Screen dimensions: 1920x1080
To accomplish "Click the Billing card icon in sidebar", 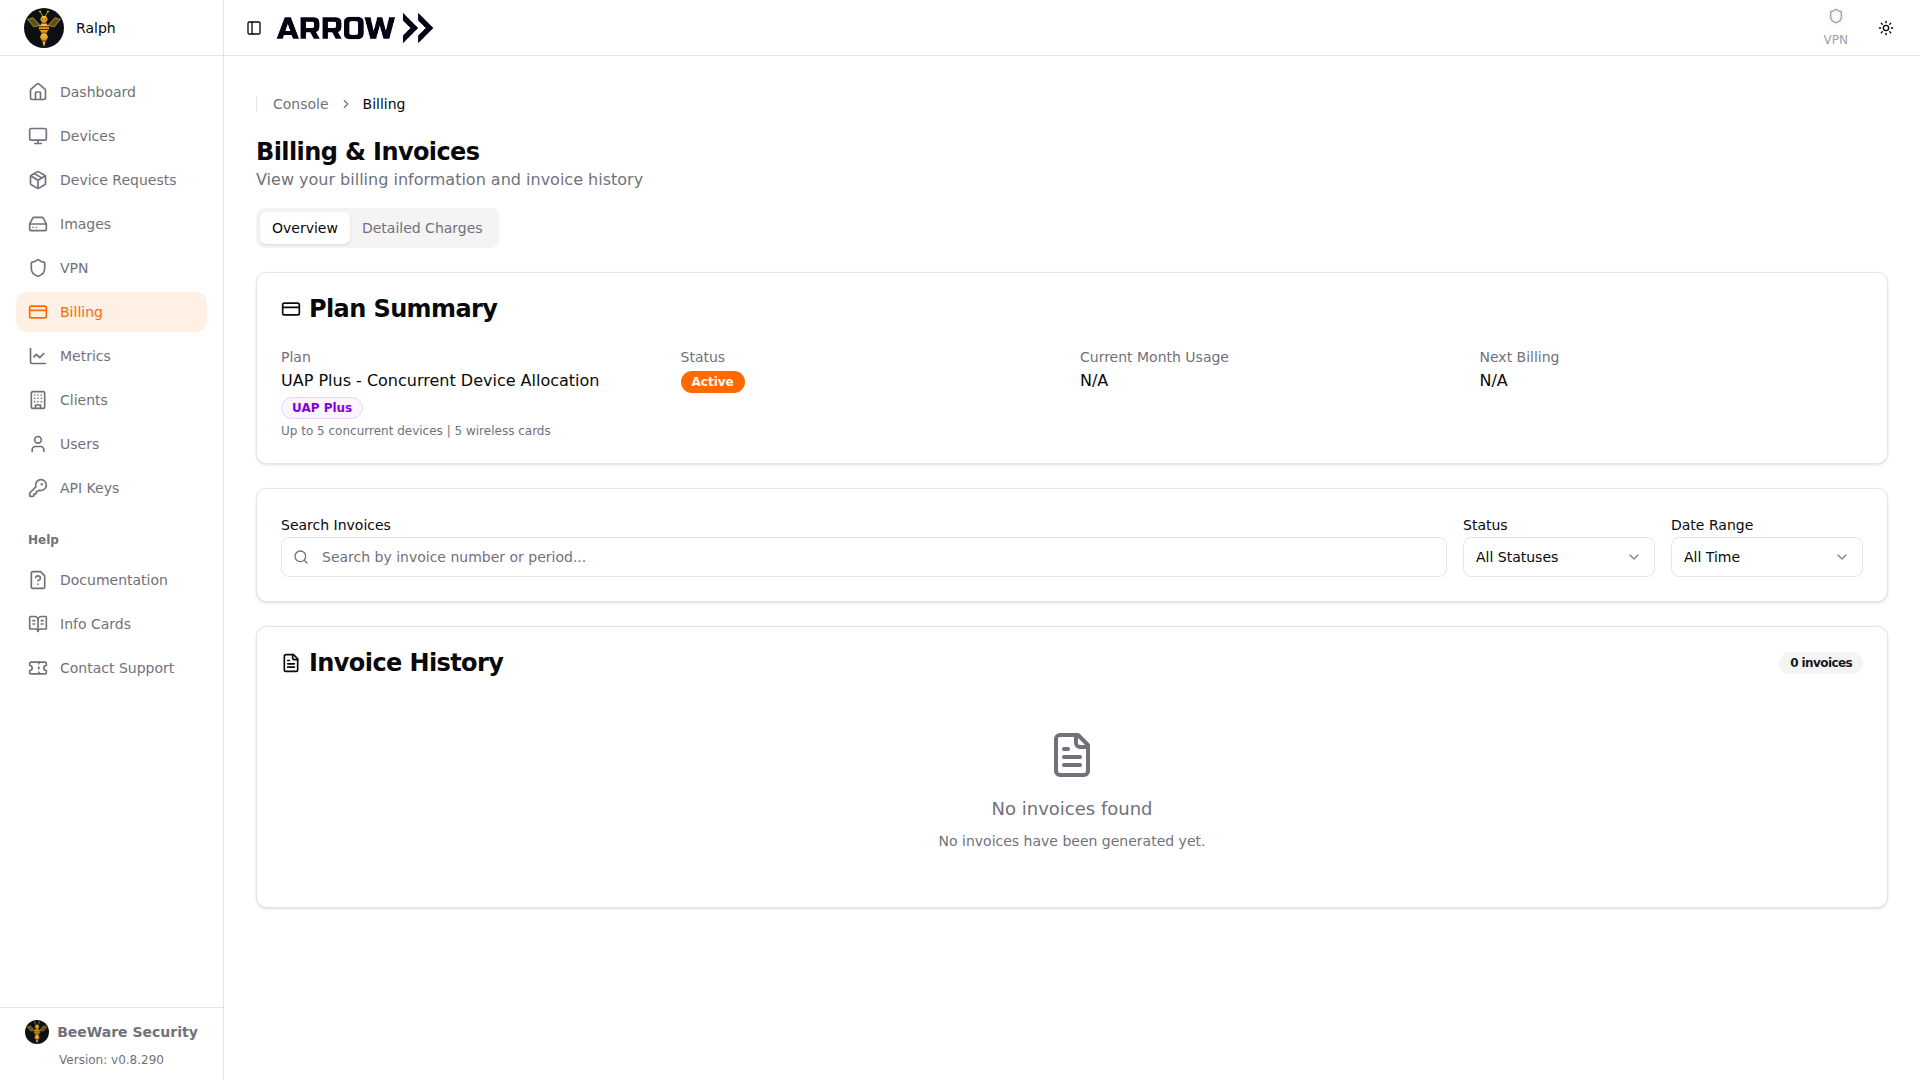I will tap(38, 312).
